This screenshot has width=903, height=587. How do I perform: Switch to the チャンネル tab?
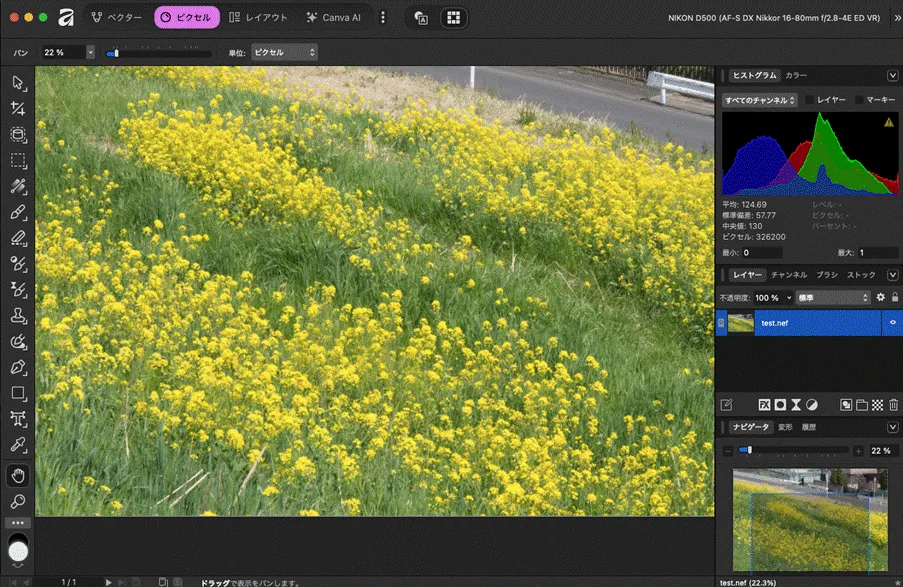[x=789, y=274]
